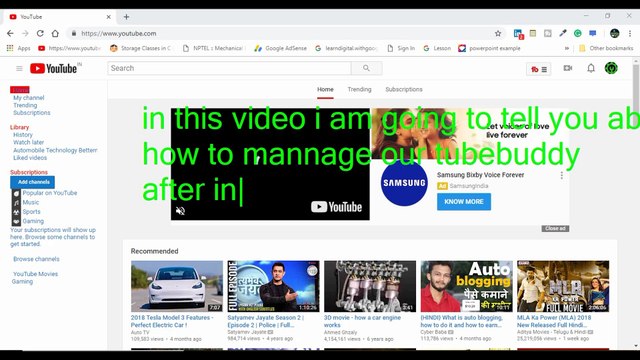Click the KNOW MORE ad button

464,202
